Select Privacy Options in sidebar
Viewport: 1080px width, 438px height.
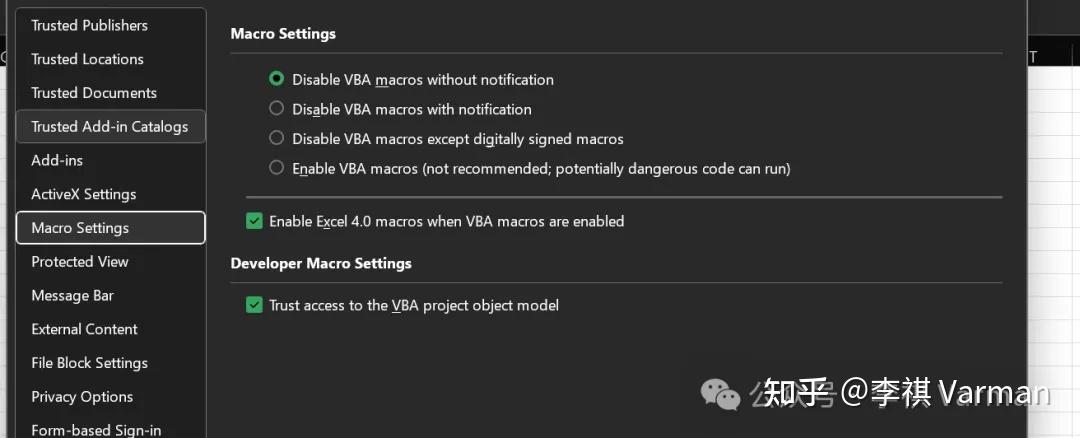pyautogui.click(x=82, y=397)
